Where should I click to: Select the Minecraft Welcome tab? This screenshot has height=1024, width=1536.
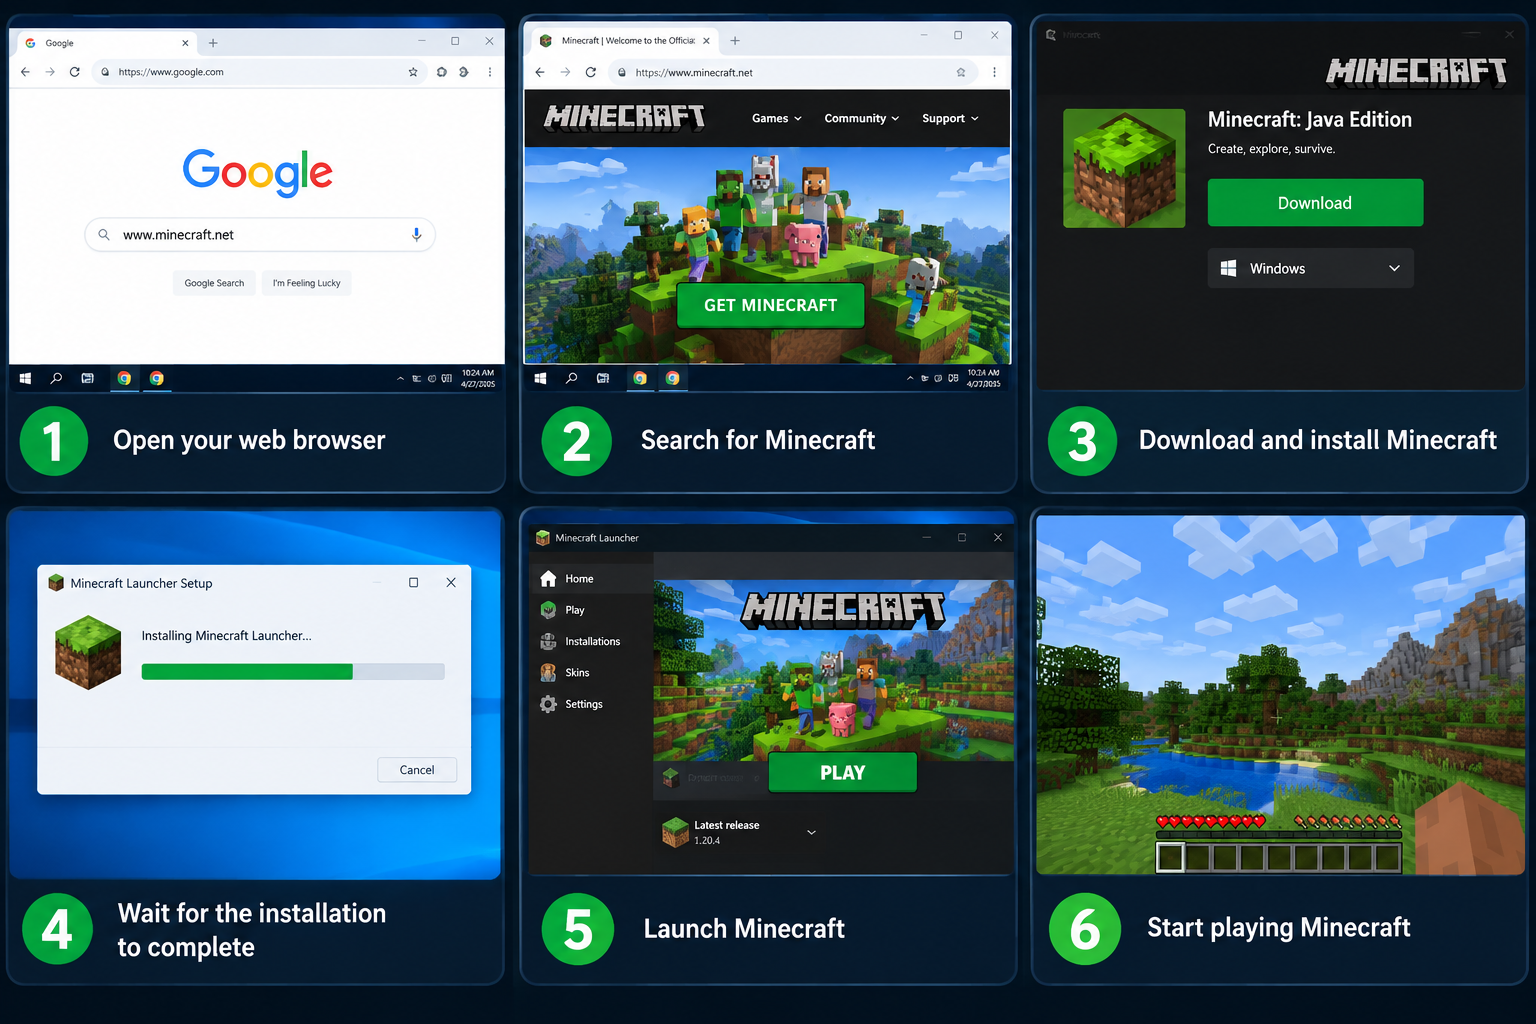coord(625,41)
